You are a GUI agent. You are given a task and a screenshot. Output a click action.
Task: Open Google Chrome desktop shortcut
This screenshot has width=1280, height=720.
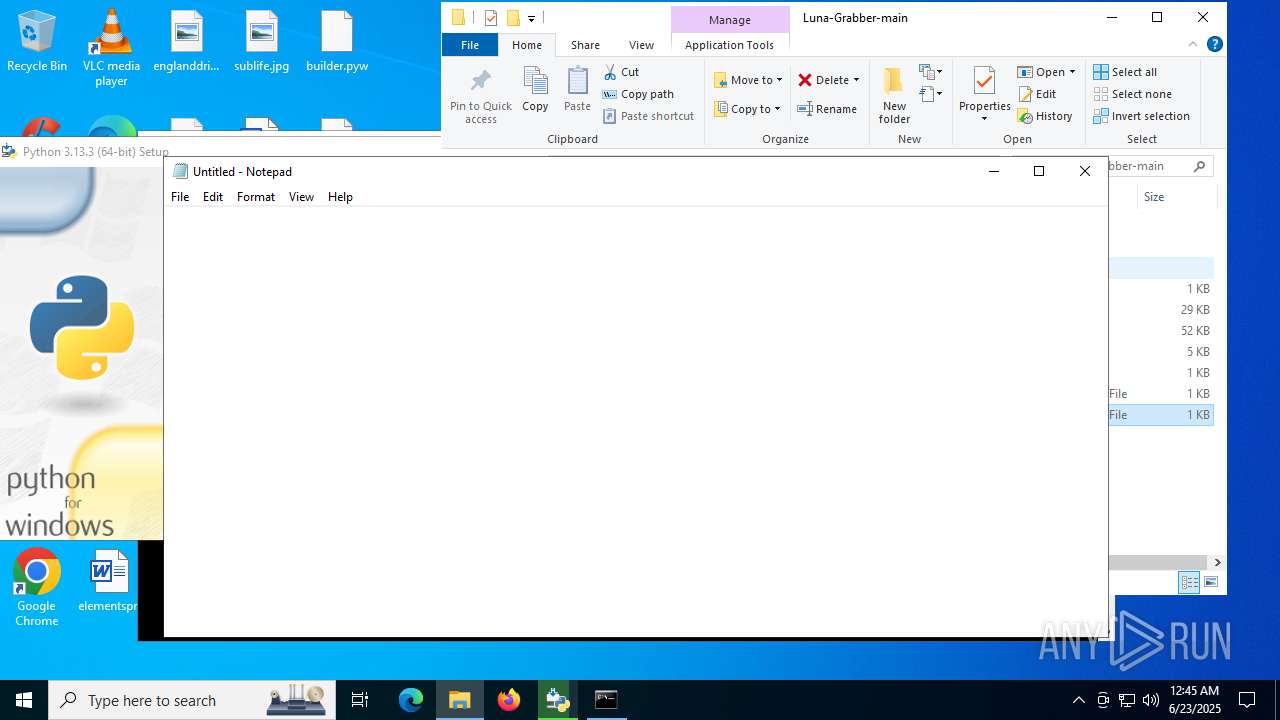click(x=37, y=588)
